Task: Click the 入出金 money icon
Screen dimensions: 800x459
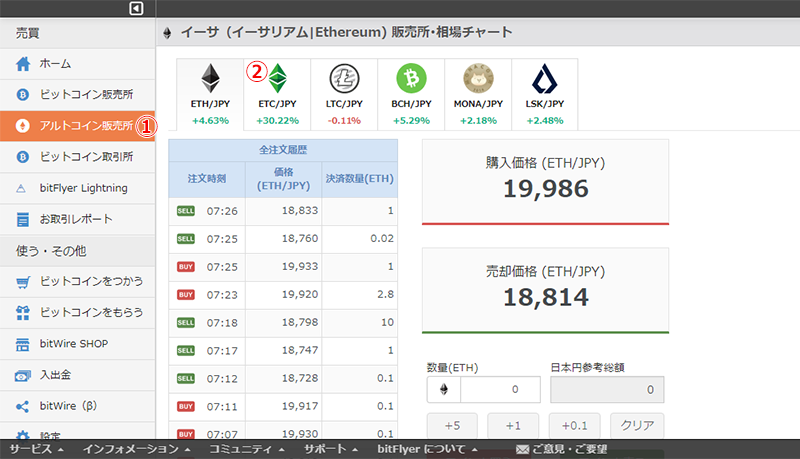Action: click(22, 376)
